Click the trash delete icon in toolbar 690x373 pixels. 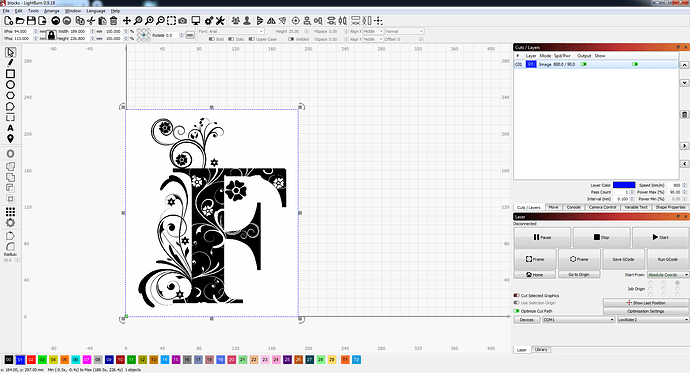coord(114,21)
